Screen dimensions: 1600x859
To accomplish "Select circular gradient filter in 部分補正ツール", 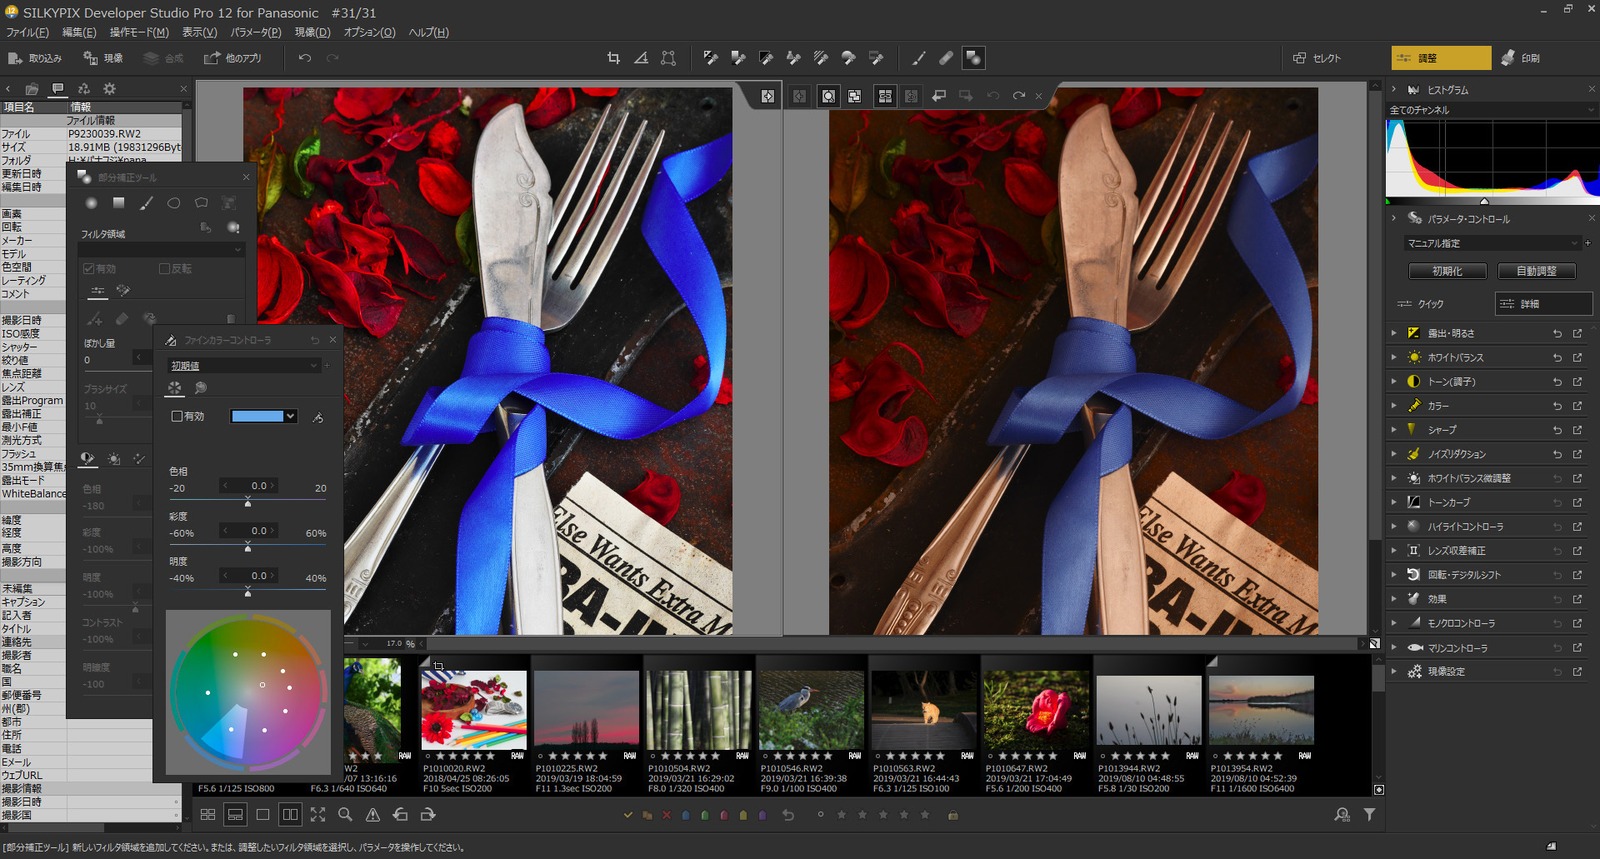I will pyautogui.click(x=91, y=203).
